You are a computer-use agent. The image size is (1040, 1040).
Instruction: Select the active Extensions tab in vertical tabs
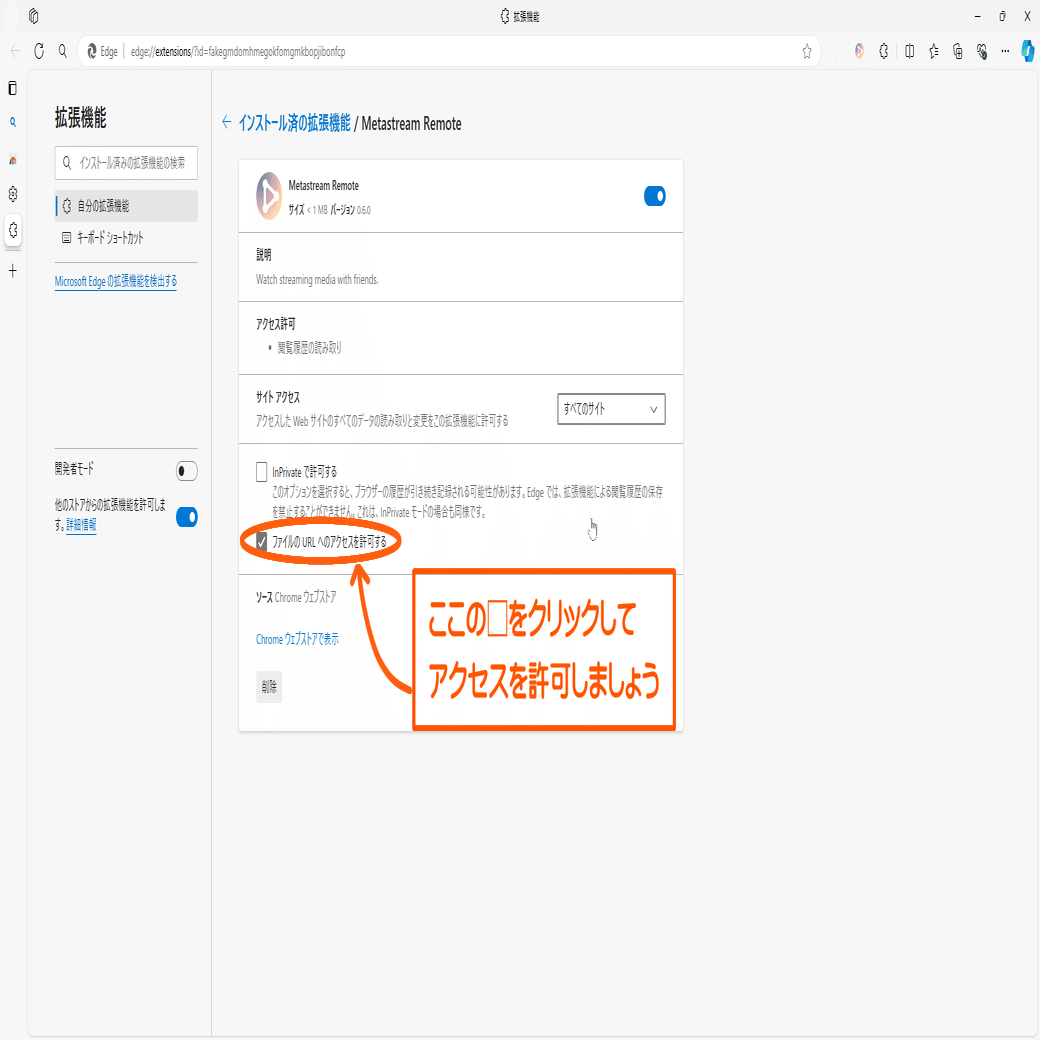[x=13, y=230]
